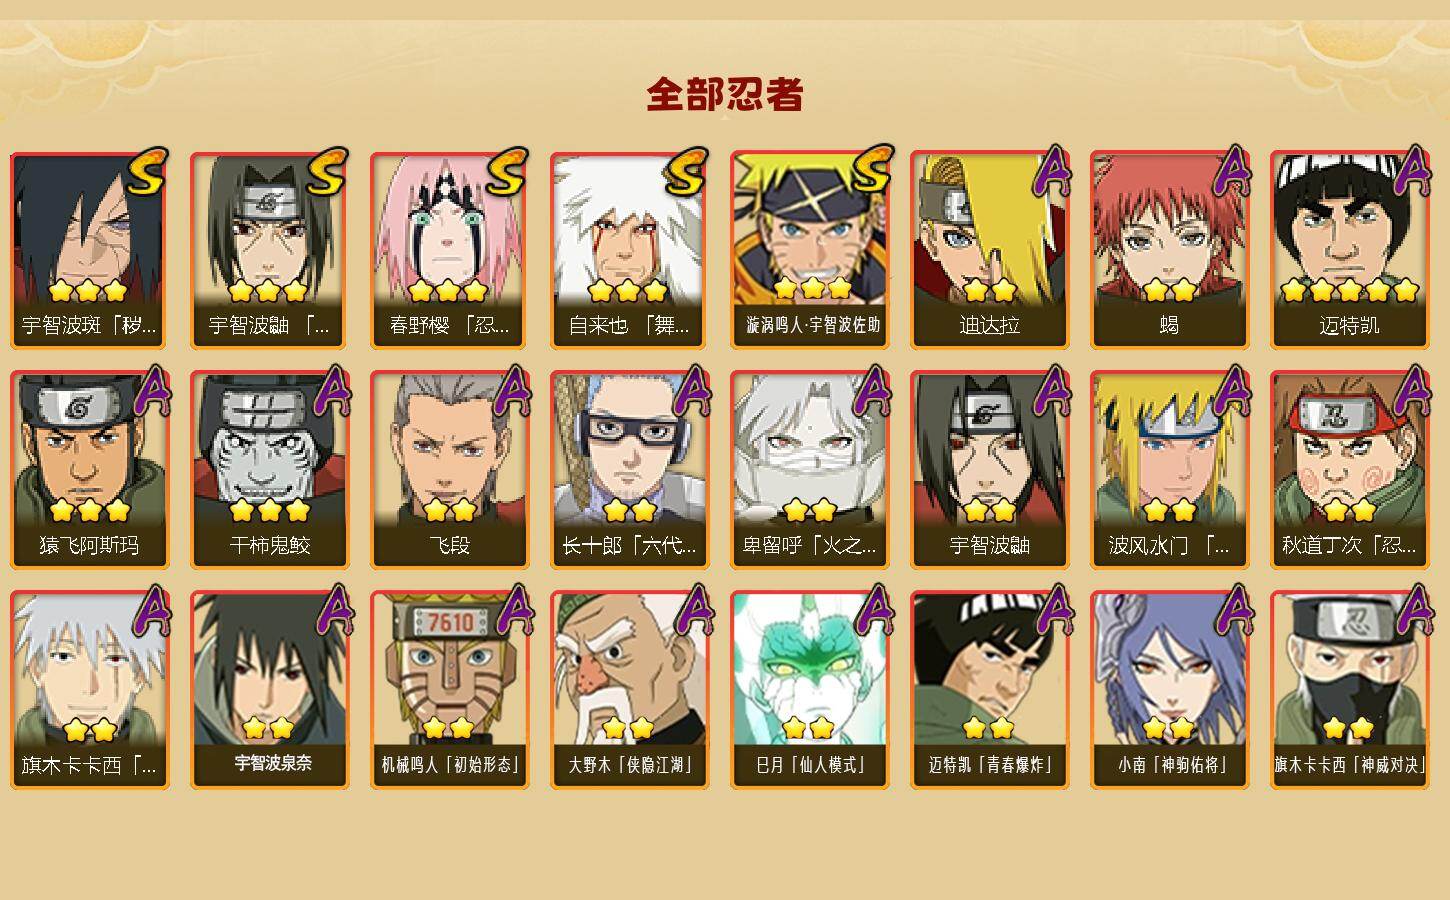Select the 机械鸣人「初始形态」 card
The width and height of the screenshot is (1450, 900).
point(450,690)
